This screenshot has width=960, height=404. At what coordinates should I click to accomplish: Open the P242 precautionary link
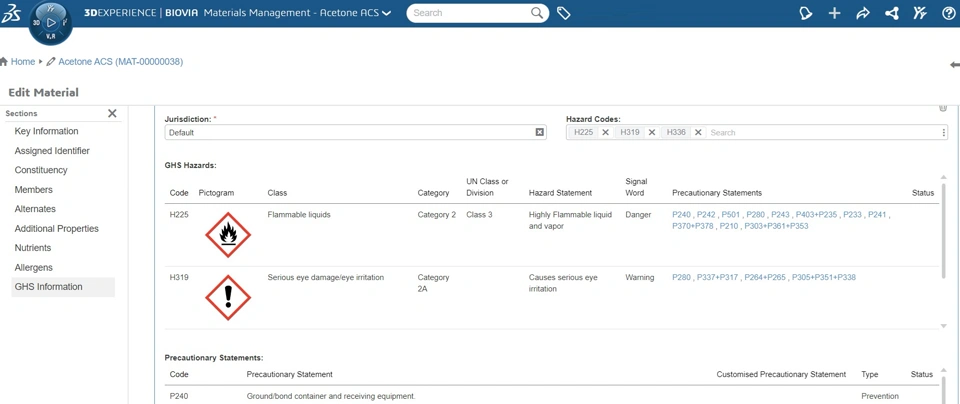(x=706, y=215)
